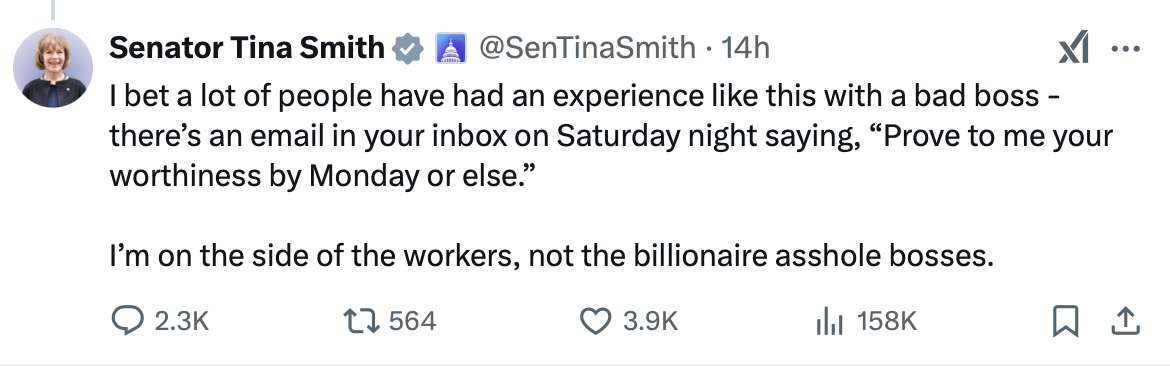Bookmark this tweet

[1065, 321]
